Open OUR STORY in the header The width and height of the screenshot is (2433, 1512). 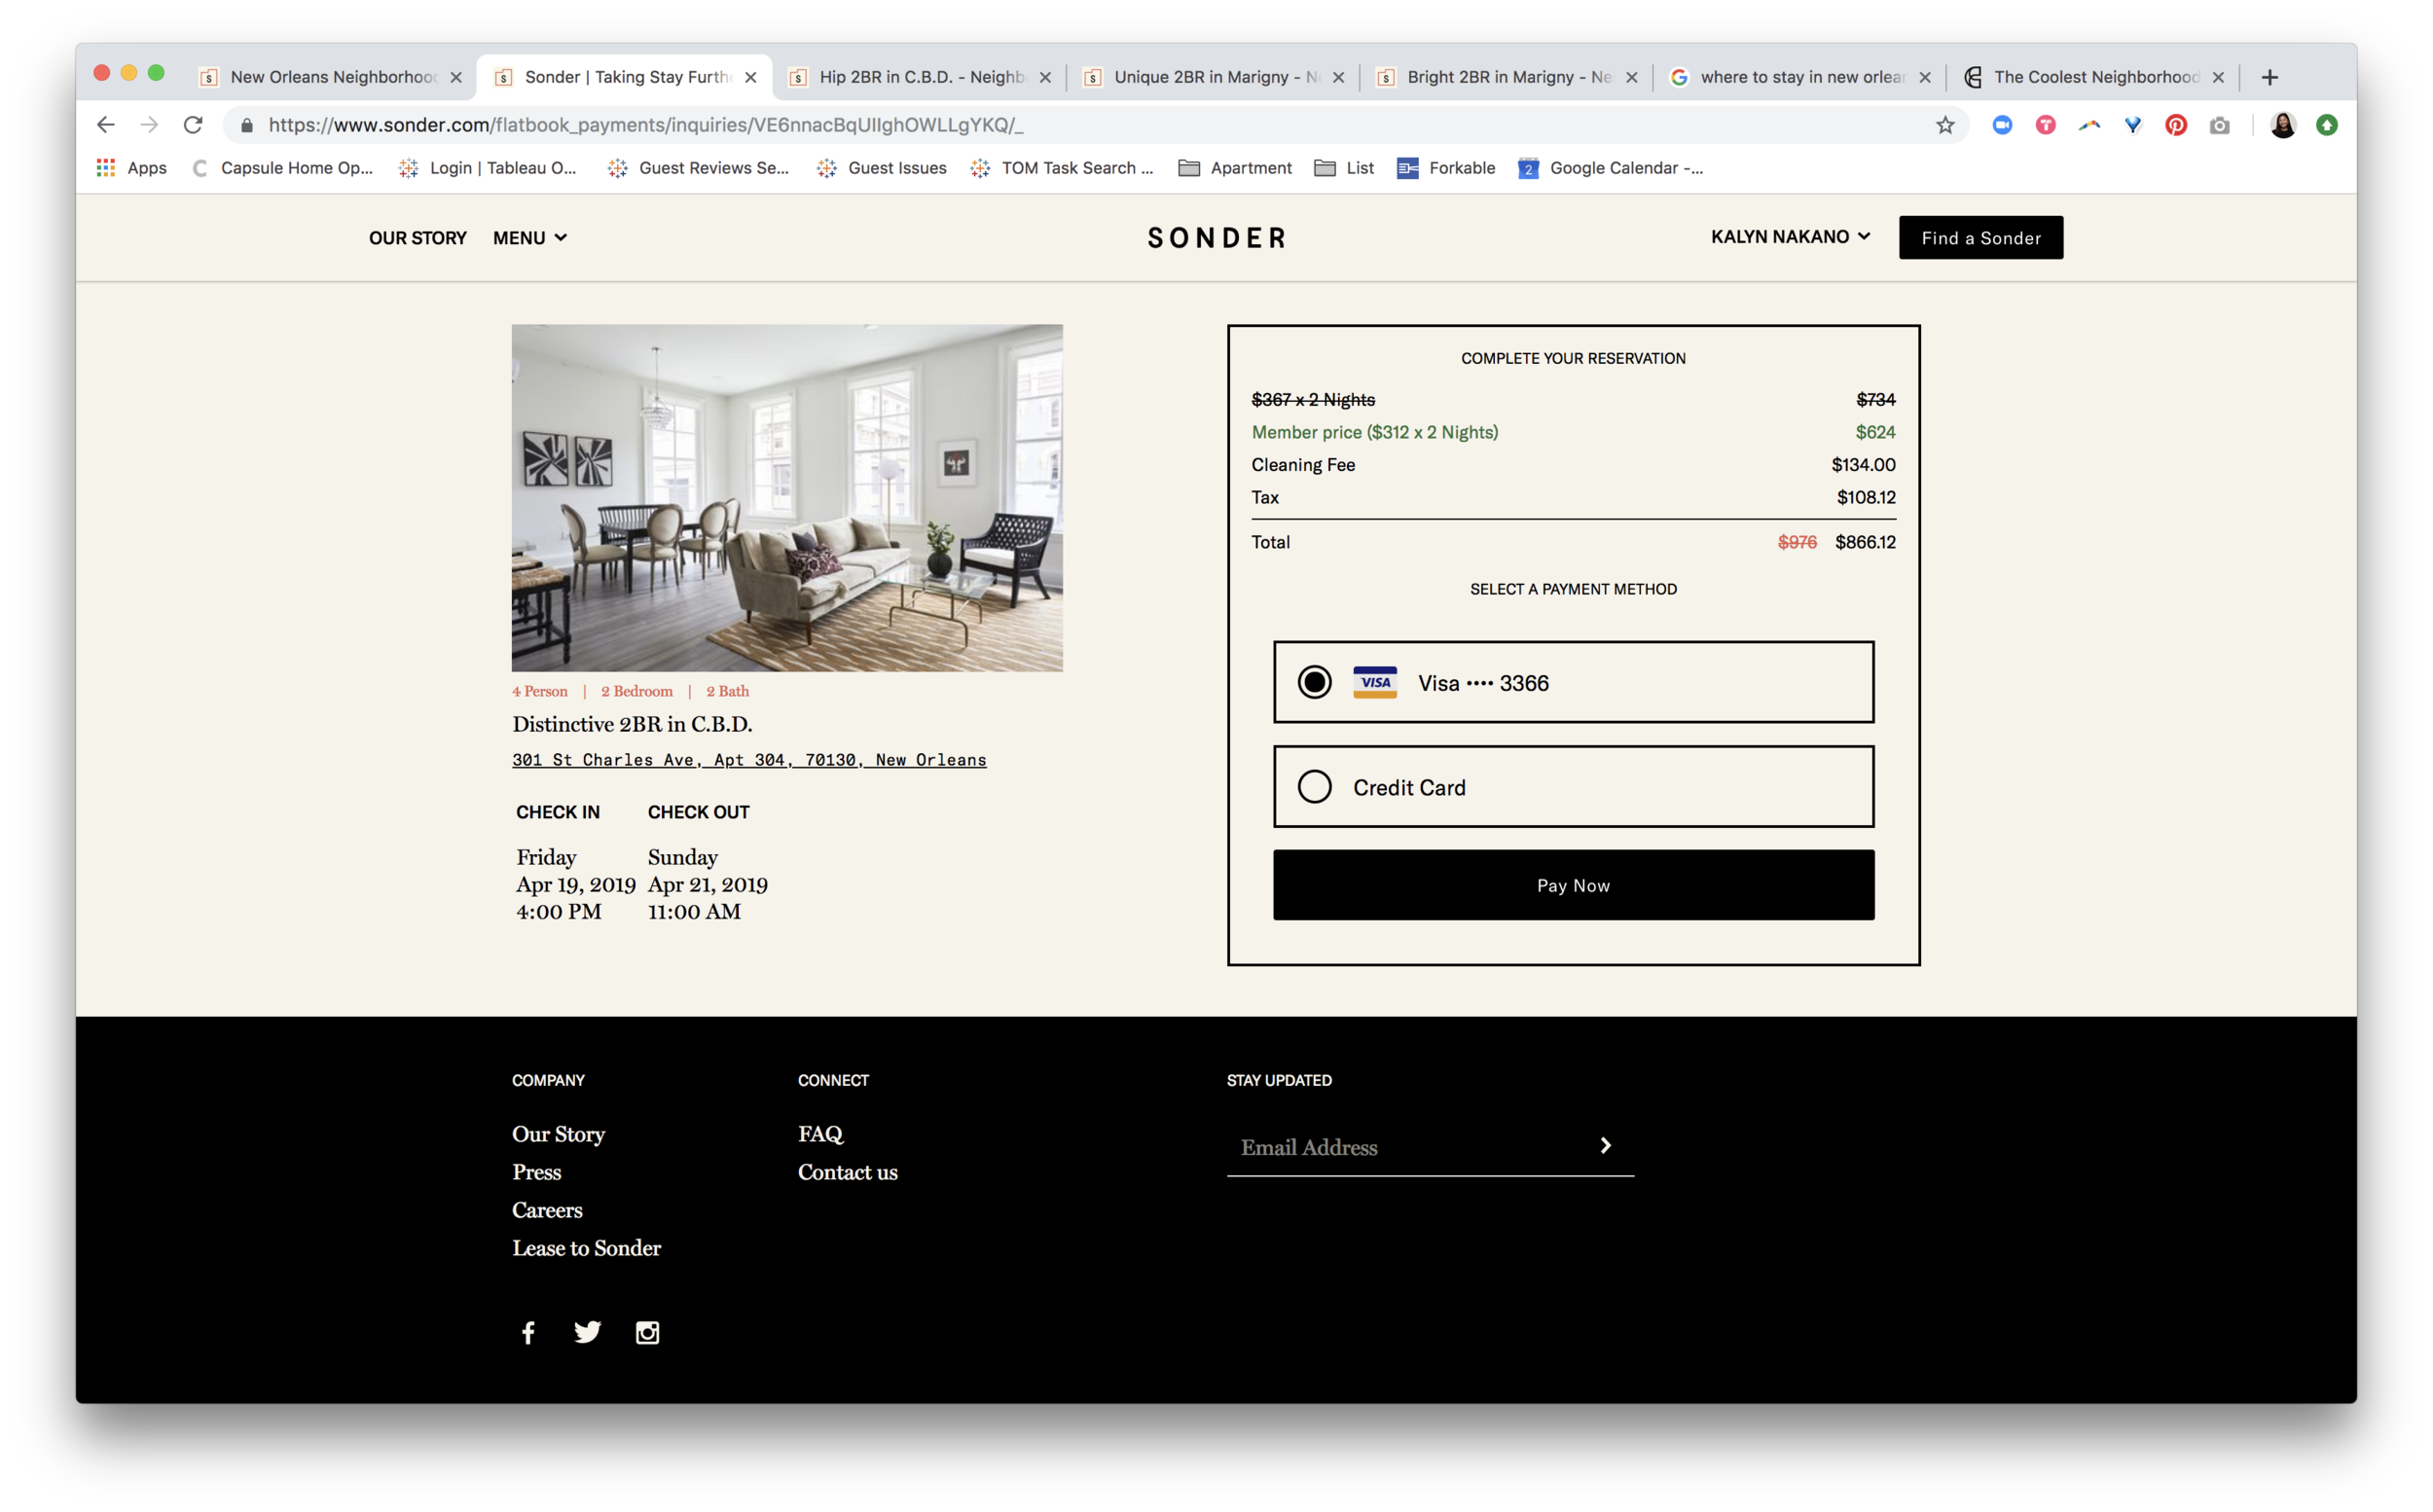417,238
